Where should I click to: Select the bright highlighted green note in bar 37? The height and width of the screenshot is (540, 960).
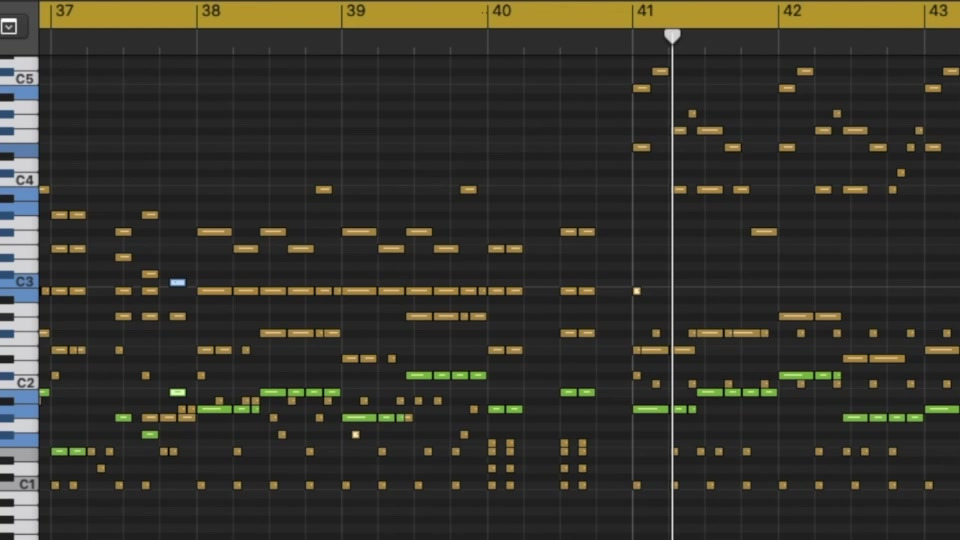point(178,392)
